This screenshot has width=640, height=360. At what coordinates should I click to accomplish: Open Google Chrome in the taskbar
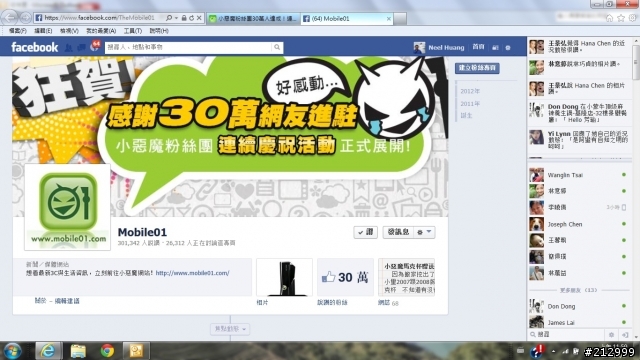[107, 351]
